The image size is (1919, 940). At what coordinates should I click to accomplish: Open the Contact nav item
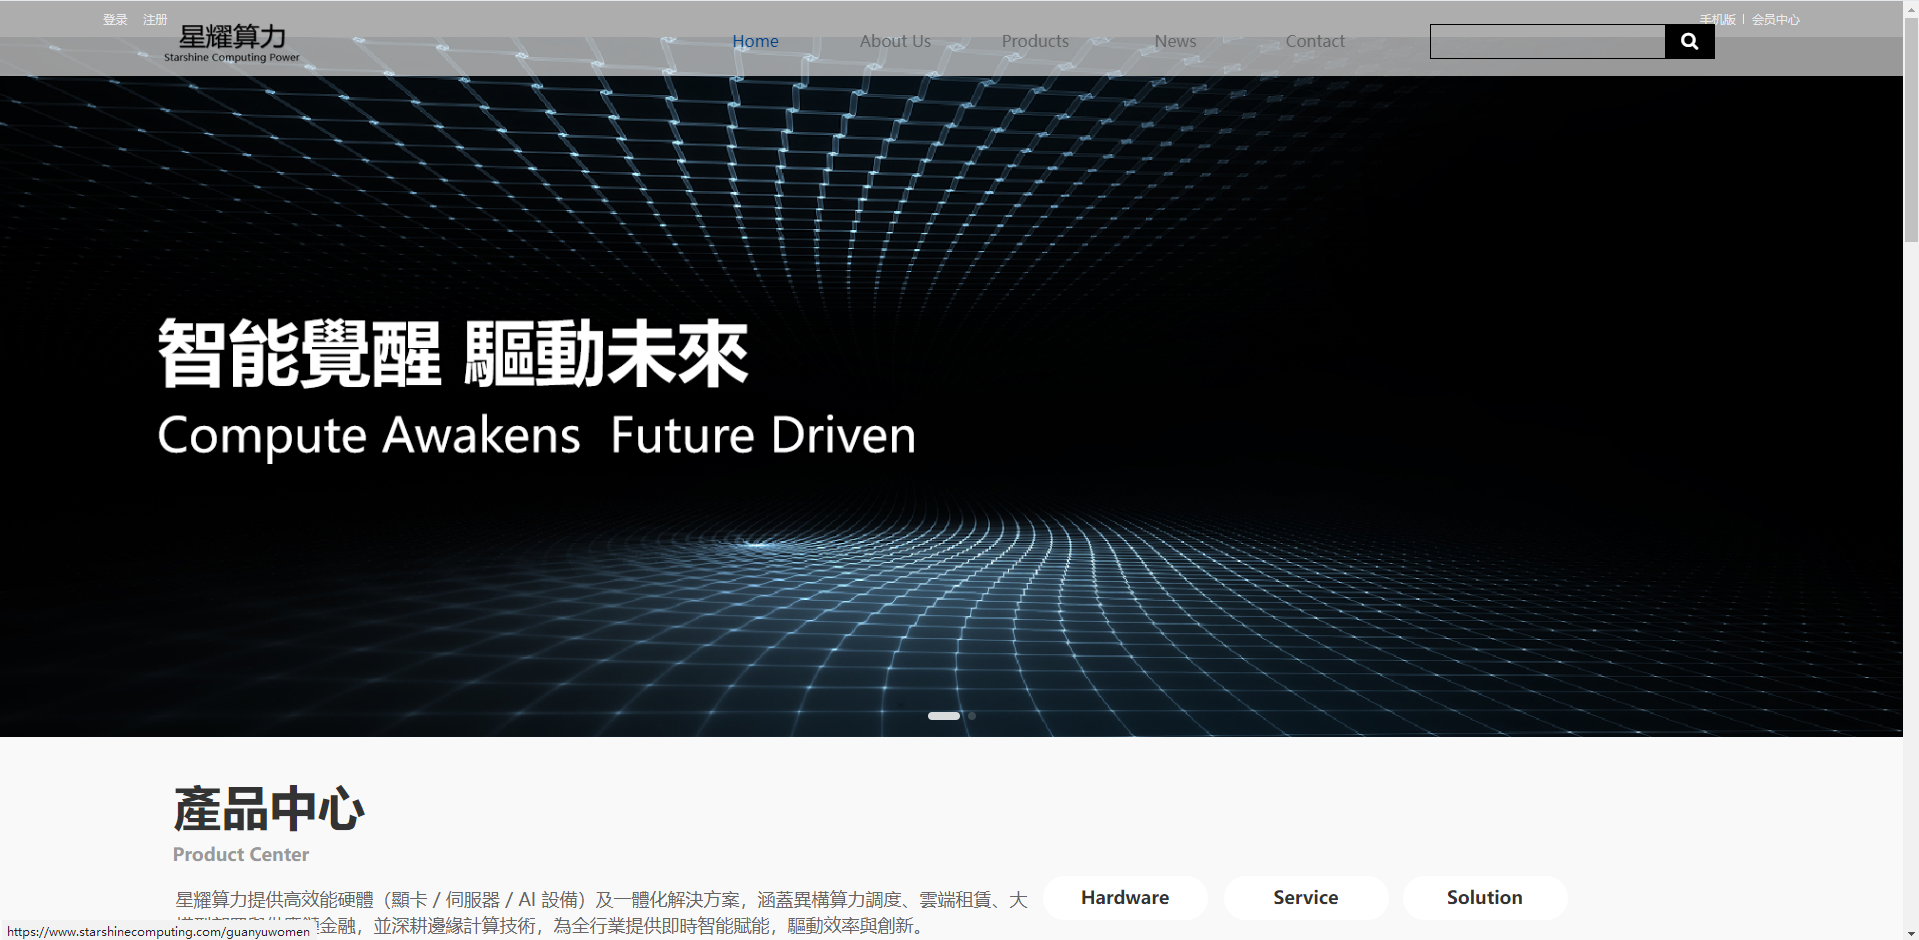[x=1315, y=41]
